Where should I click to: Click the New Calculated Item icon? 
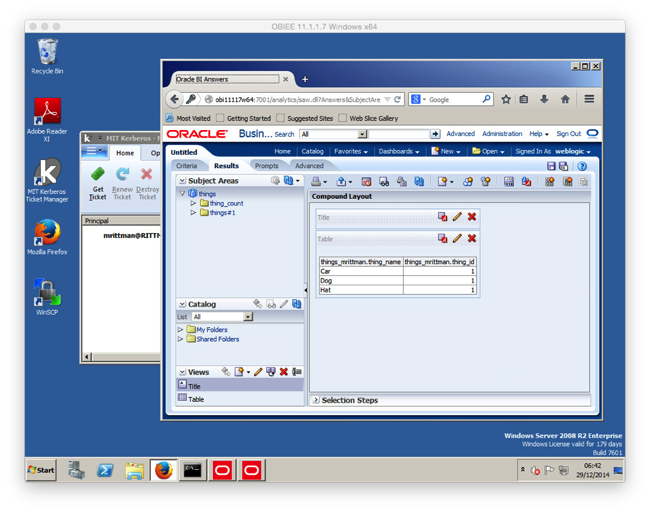click(x=485, y=182)
